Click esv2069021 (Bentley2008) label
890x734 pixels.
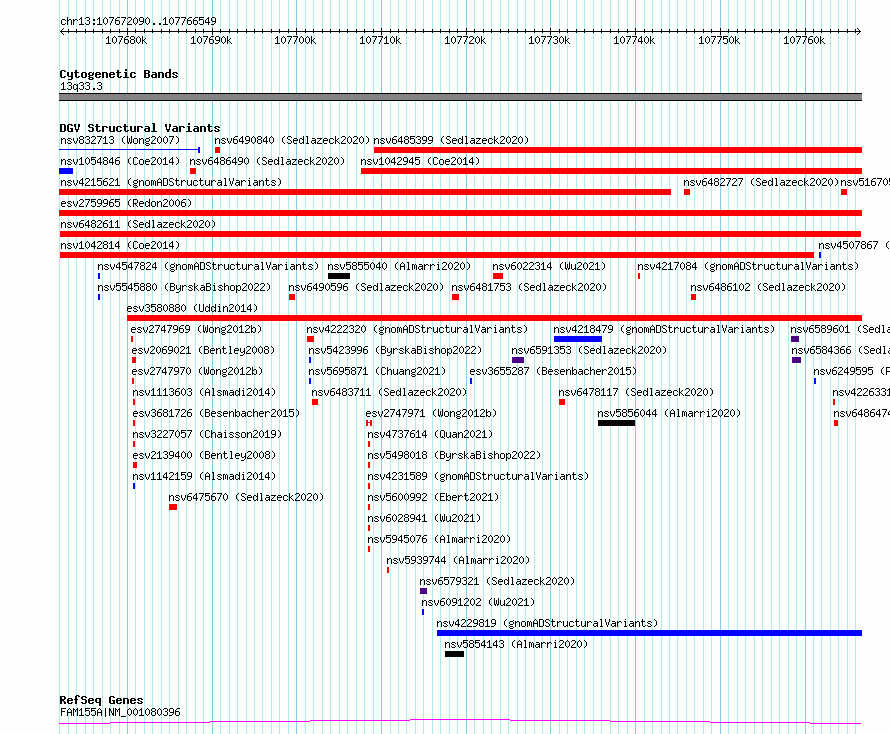[x=203, y=350]
